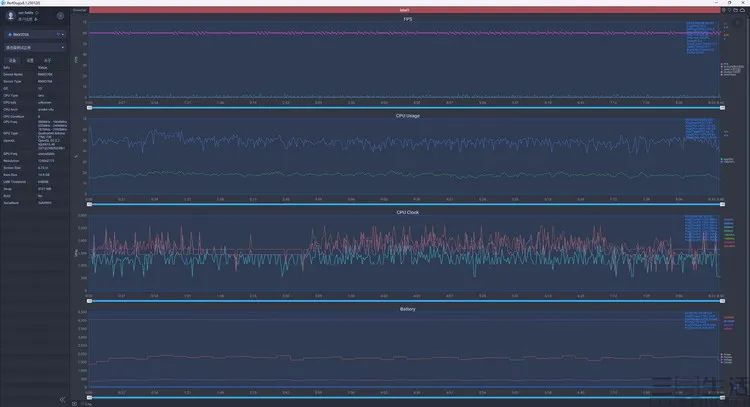
Task: Toggle the top Battery legend checkbox
Action: pyautogui.click(x=722, y=354)
